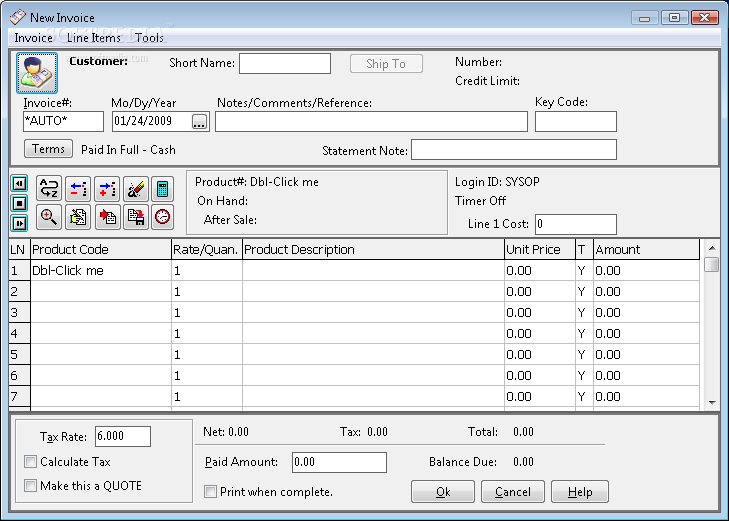Click the Product Description cell in line 1
The height and width of the screenshot is (521, 729).
pyautogui.click(x=373, y=270)
